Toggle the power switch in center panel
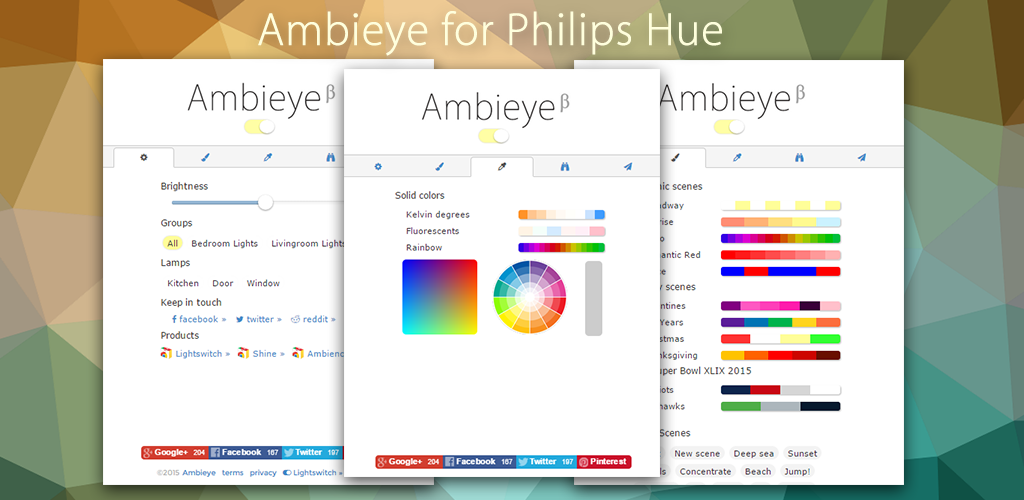 (493, 136)
